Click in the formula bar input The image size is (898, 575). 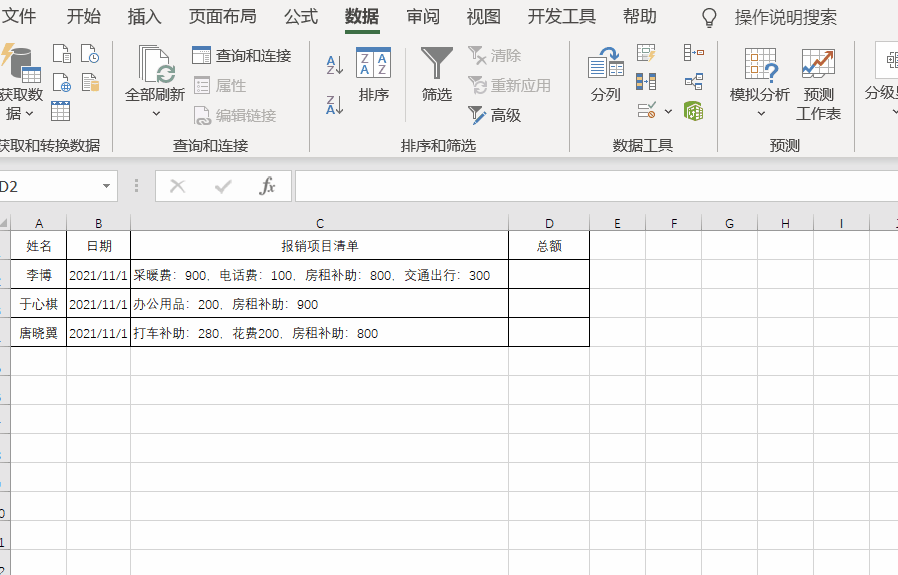click(x=596, y=186)
